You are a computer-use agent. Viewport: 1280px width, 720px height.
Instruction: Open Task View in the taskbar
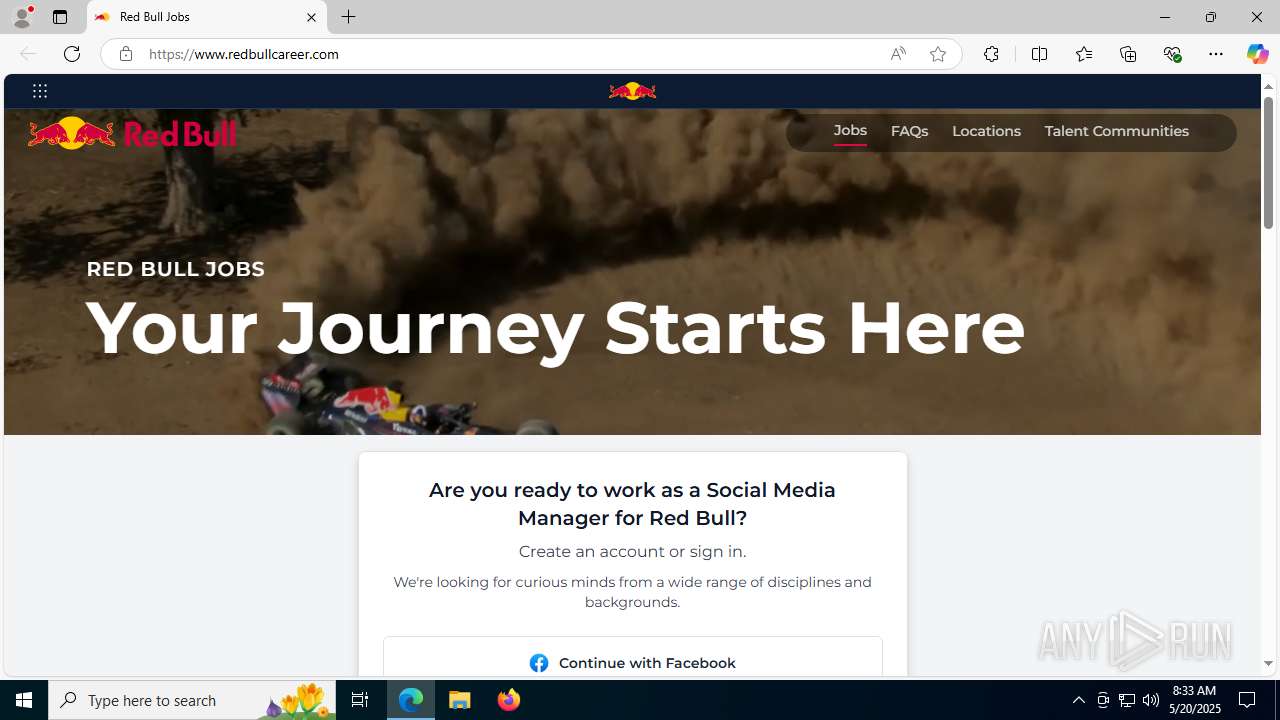point(360,700)
